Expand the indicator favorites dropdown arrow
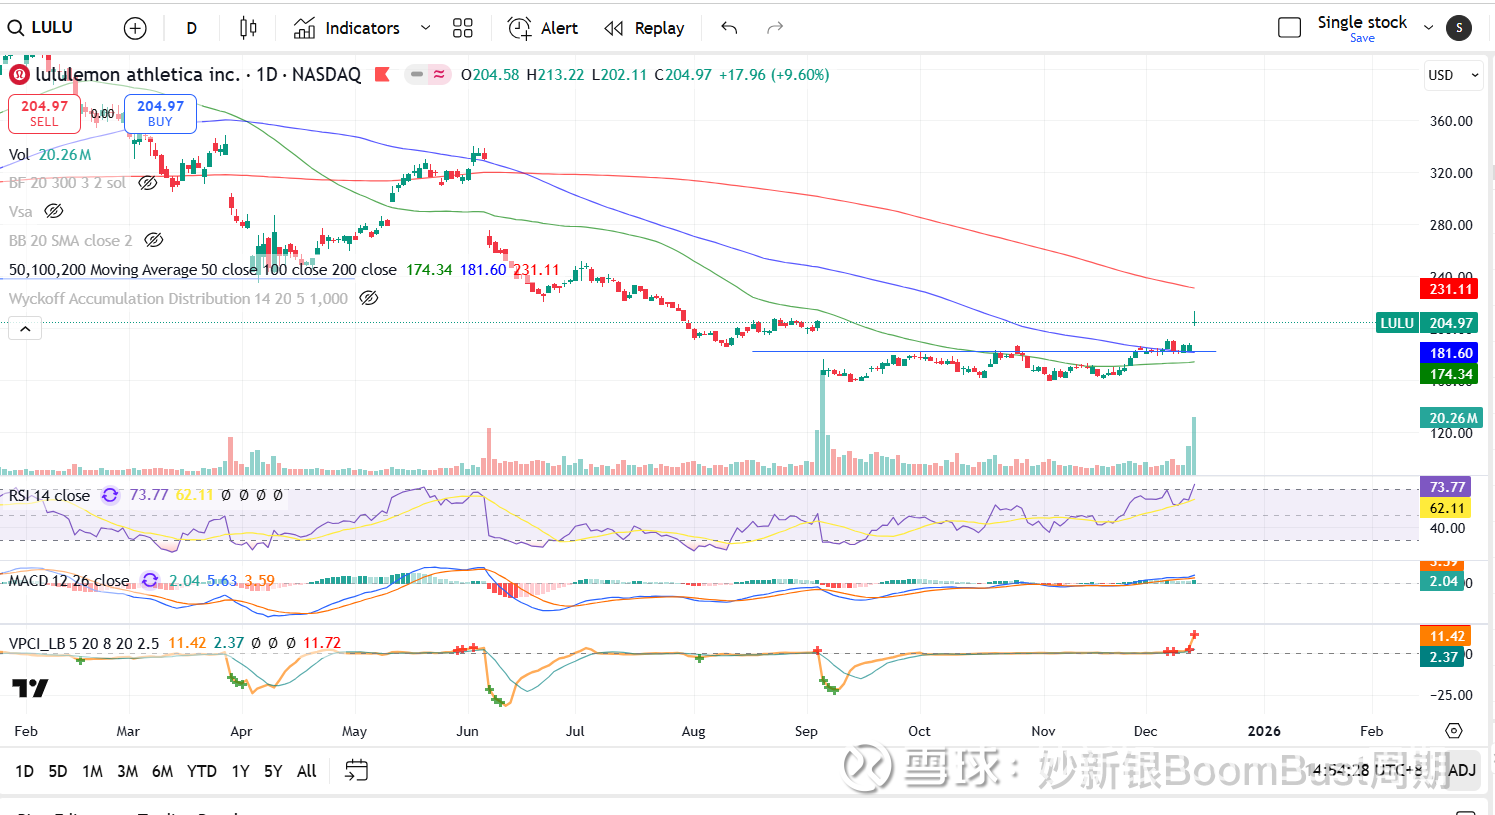This screenshot has height=815, width=1495. click(425, 28)
